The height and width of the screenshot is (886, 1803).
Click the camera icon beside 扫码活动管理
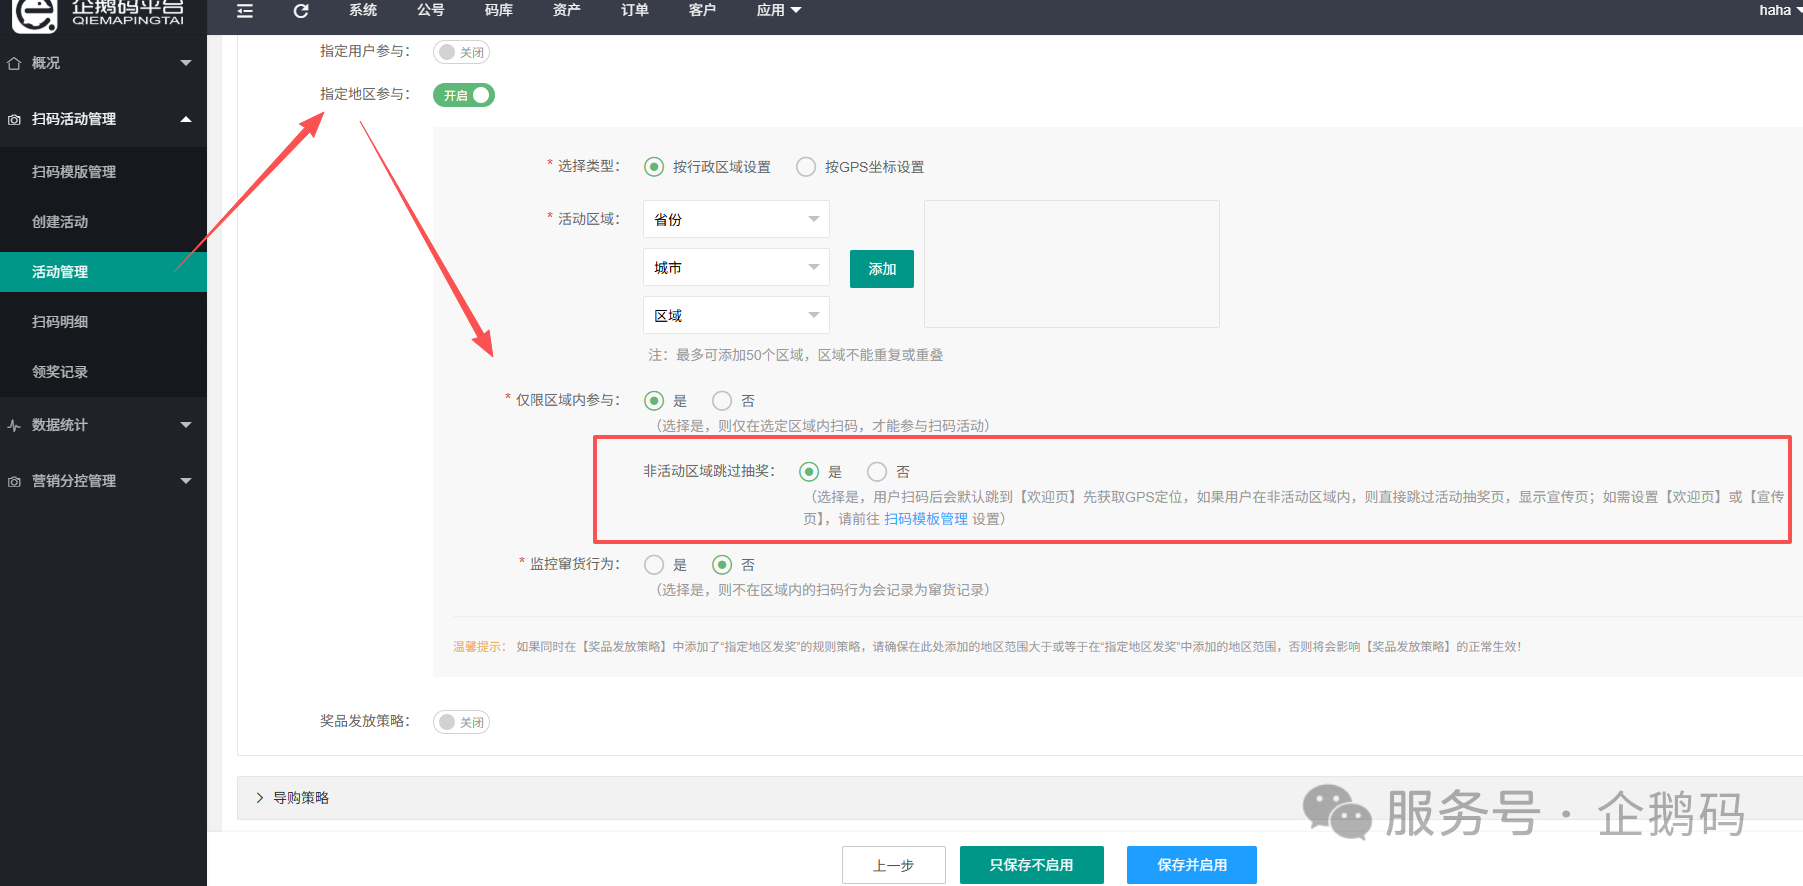[14, 119]
